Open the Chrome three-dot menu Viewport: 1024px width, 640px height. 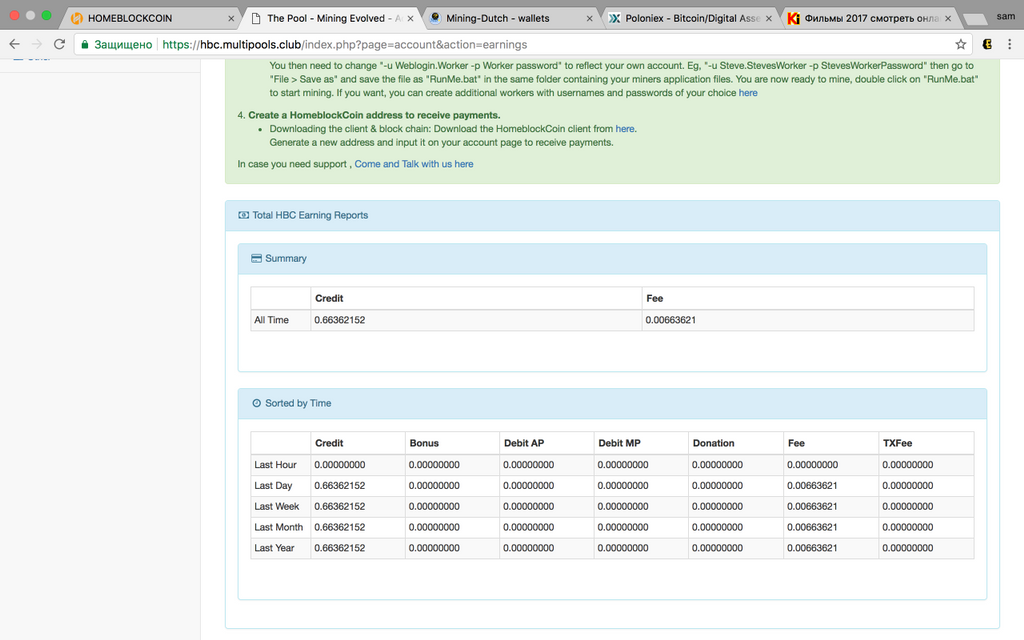[1010, 44]
